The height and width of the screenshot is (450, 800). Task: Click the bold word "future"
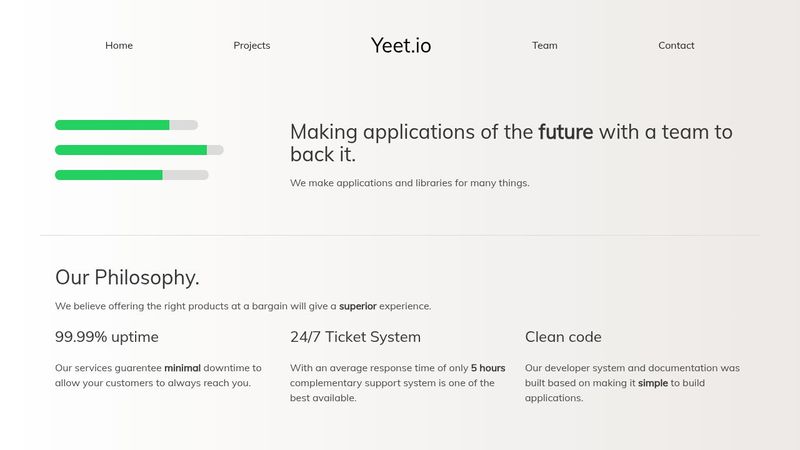point(566,132)
